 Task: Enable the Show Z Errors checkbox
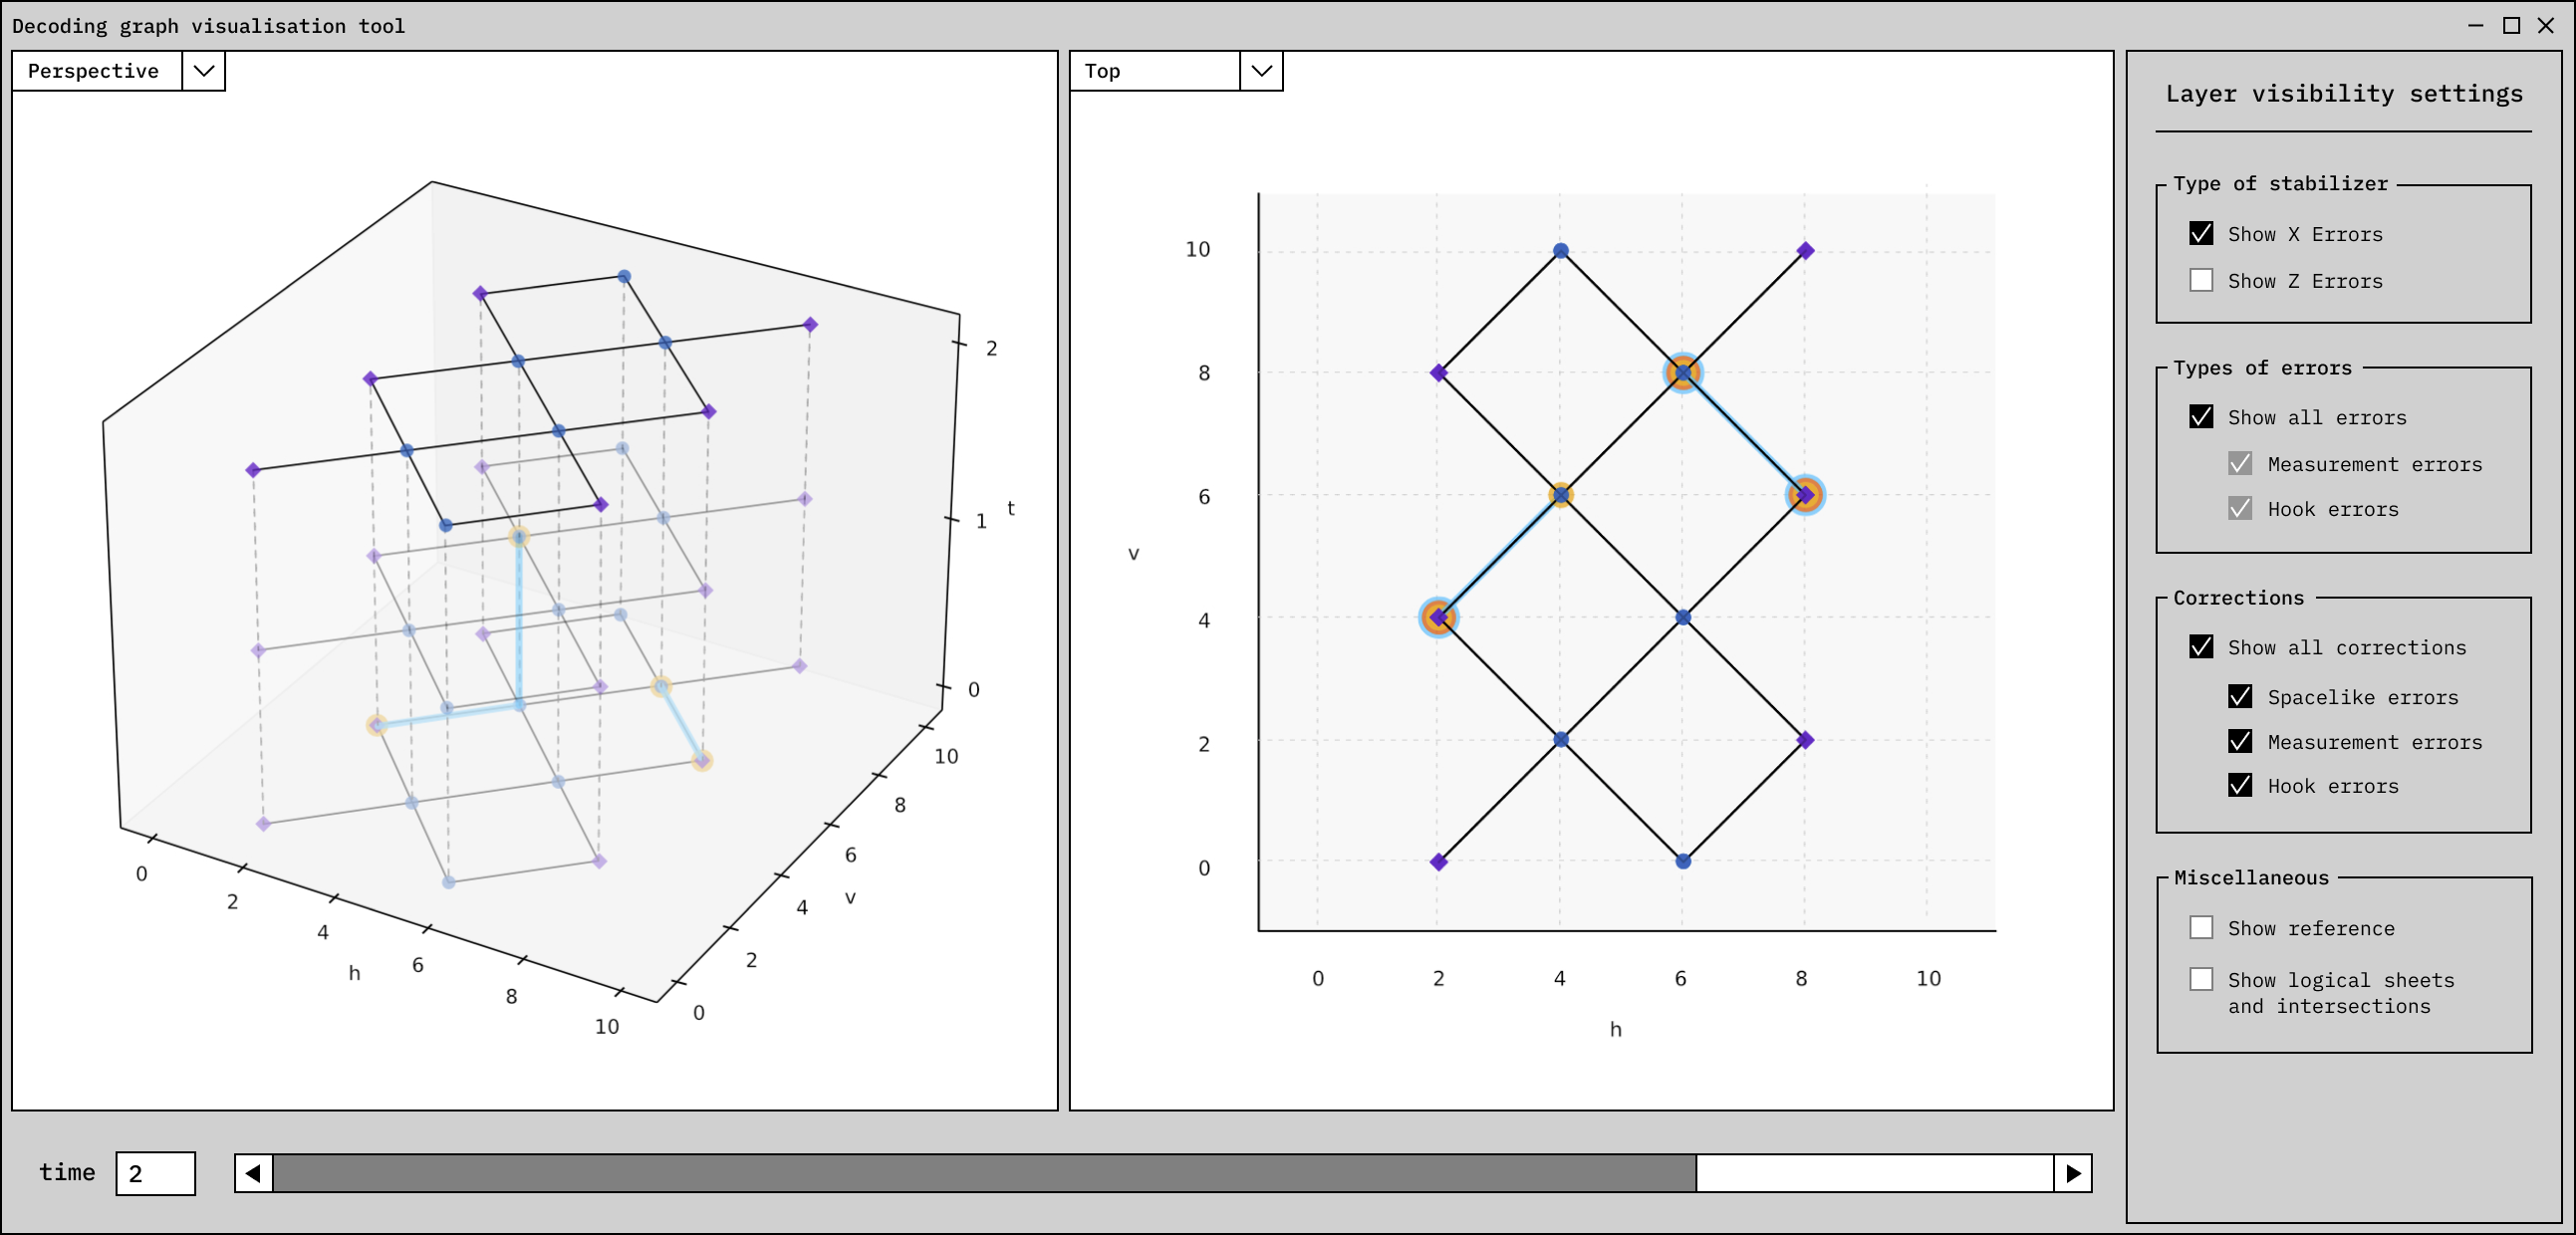coord(2201,280)
